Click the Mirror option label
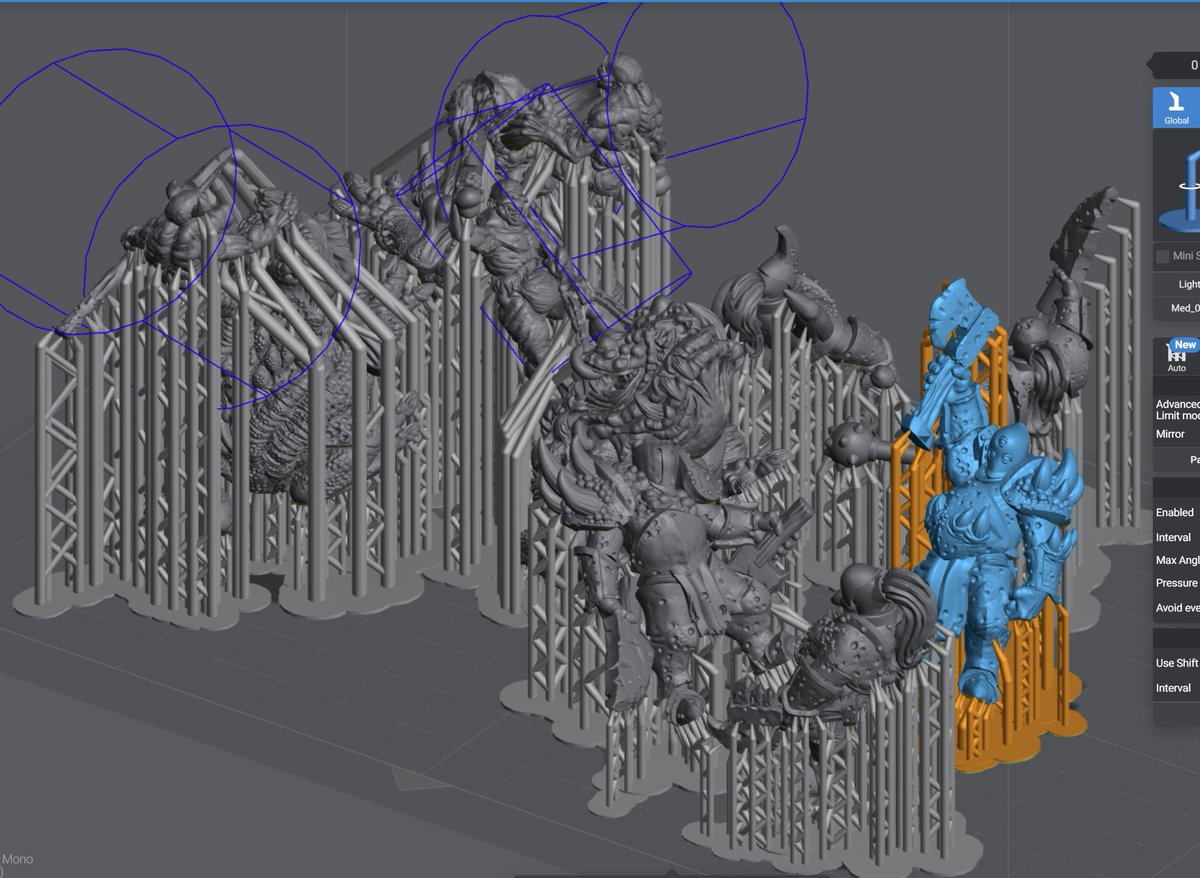 (x=1170, y=434)
